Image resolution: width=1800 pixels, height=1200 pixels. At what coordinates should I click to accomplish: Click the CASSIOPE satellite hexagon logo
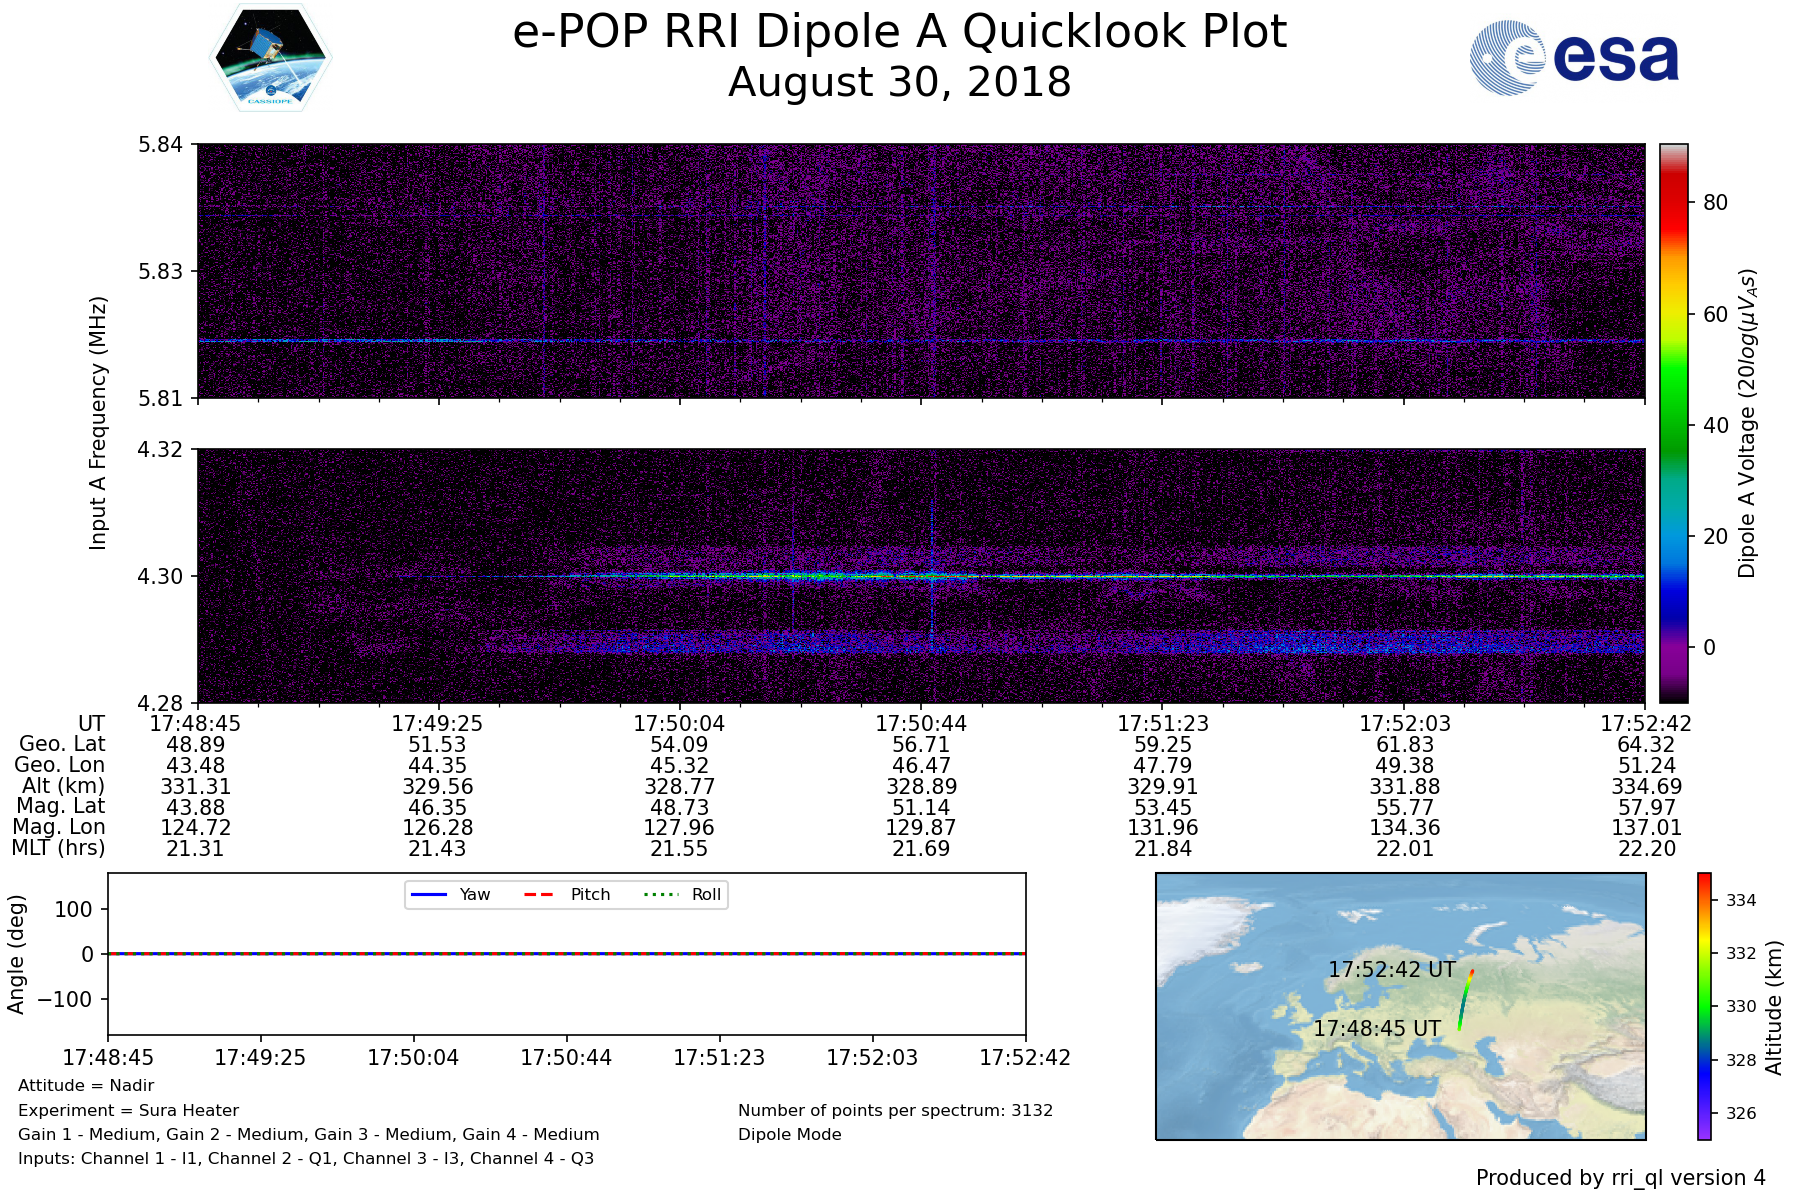(x=271, y=57)
